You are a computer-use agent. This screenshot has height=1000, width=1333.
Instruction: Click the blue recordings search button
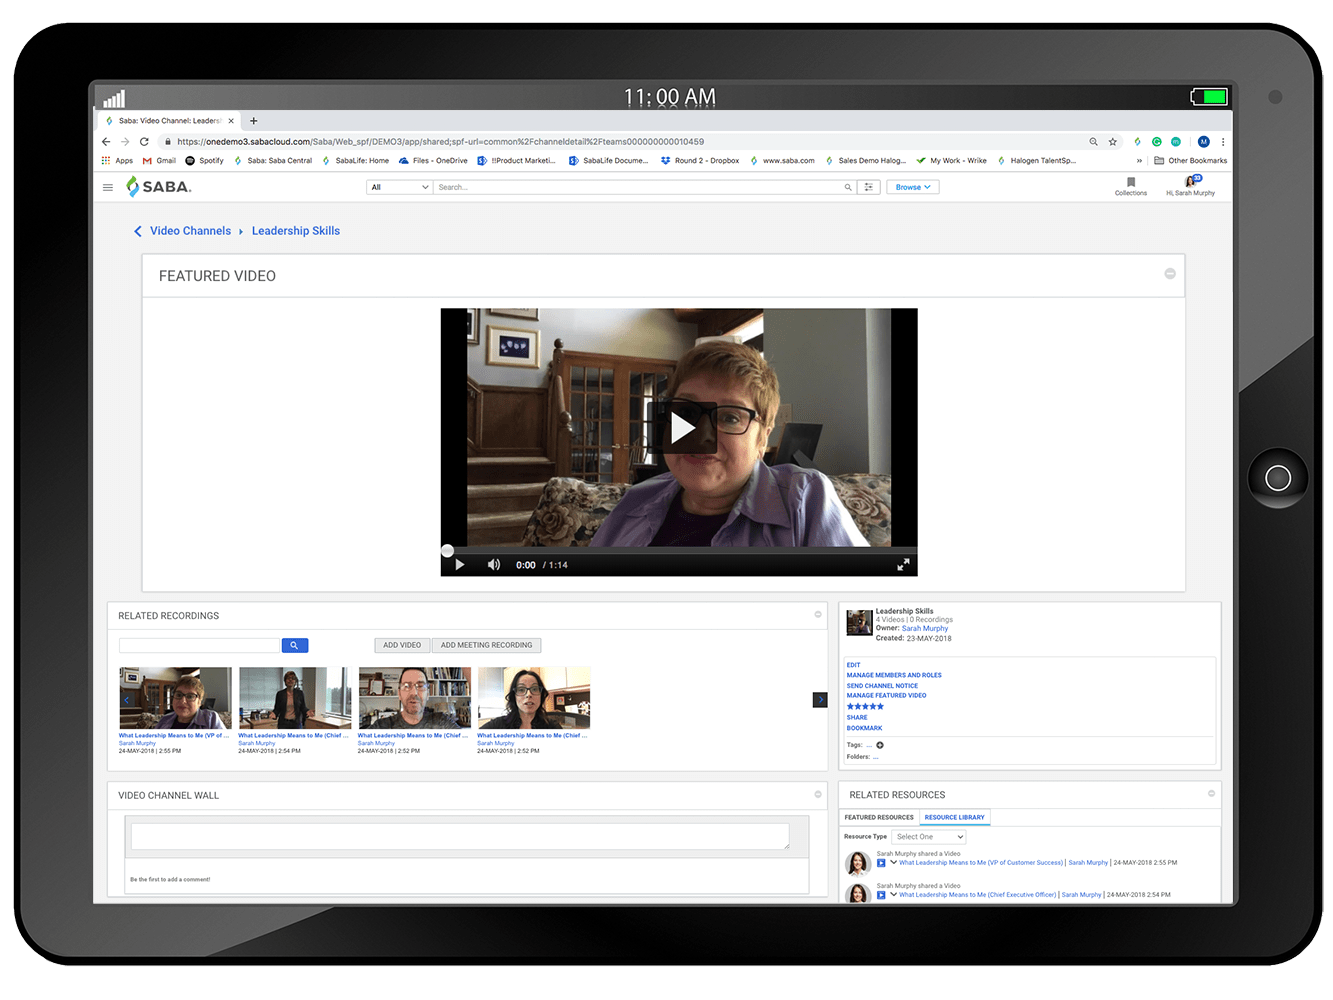pos(295,645)
